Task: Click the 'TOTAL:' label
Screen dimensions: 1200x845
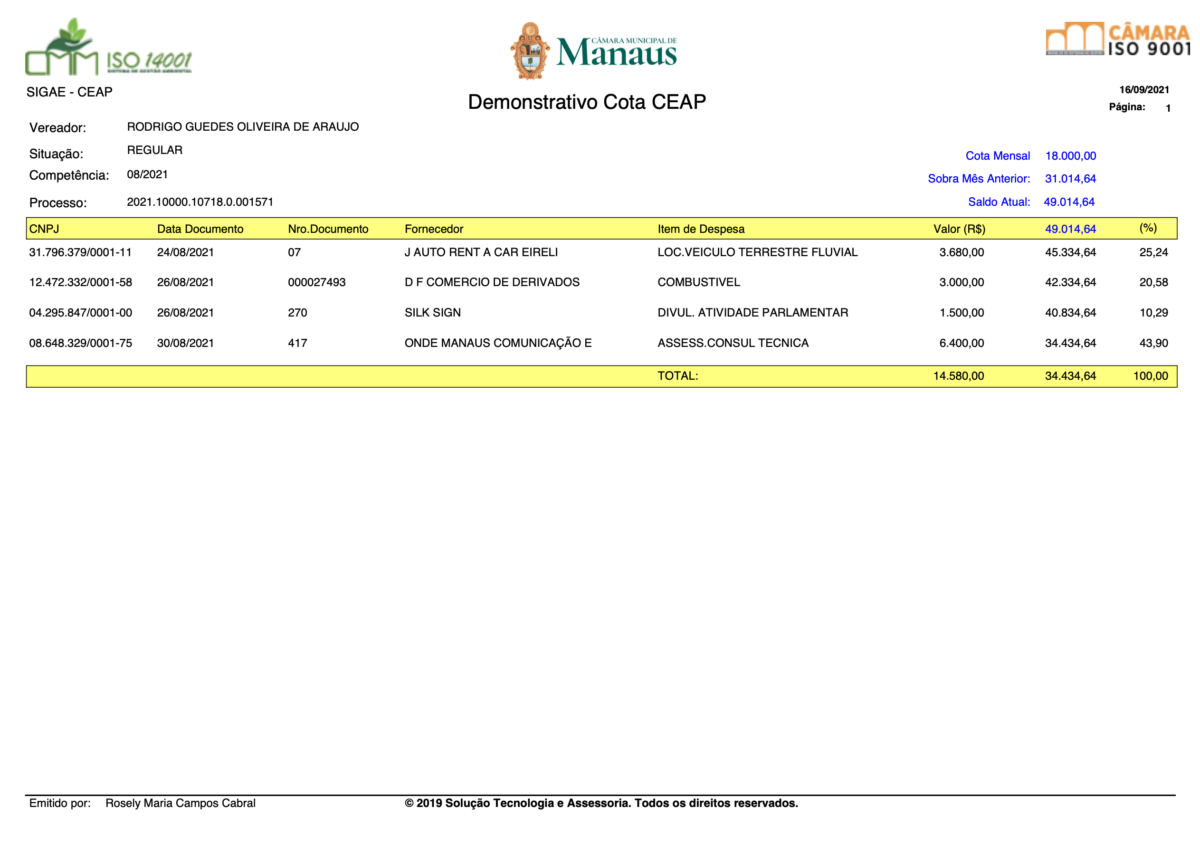Action: click(677, 376)
